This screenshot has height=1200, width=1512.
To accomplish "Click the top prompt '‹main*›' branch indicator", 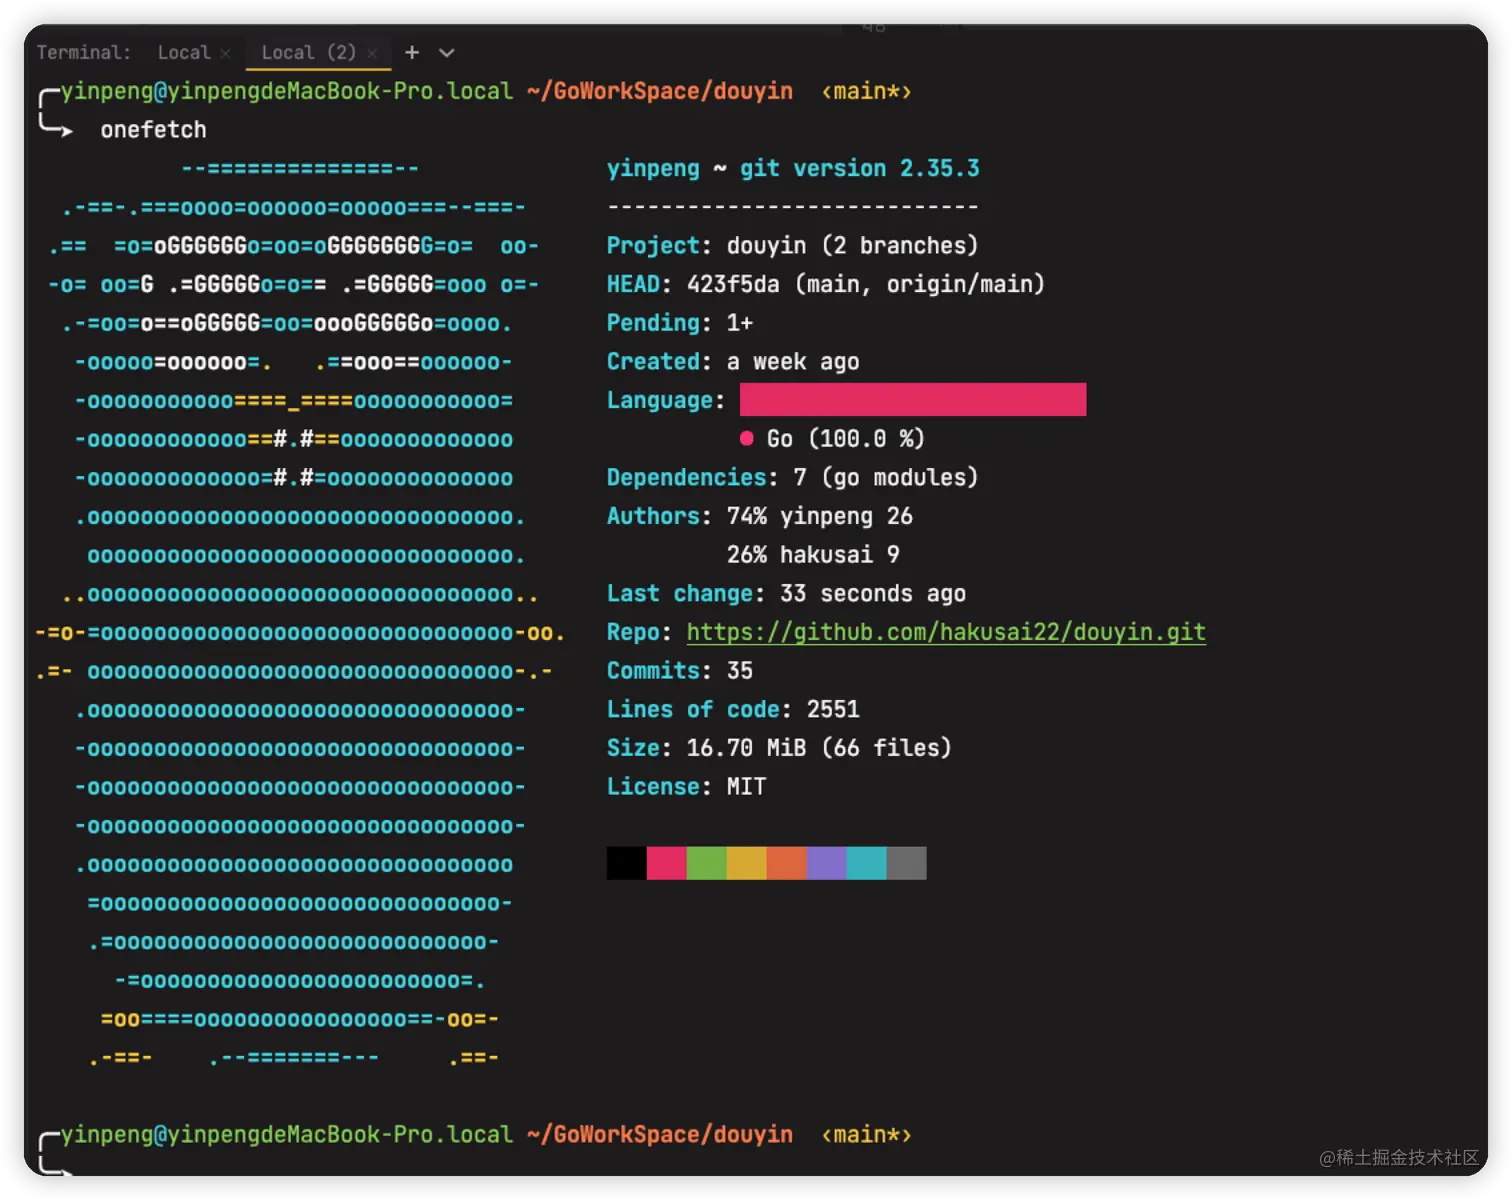I will click(x=866, y=92).
